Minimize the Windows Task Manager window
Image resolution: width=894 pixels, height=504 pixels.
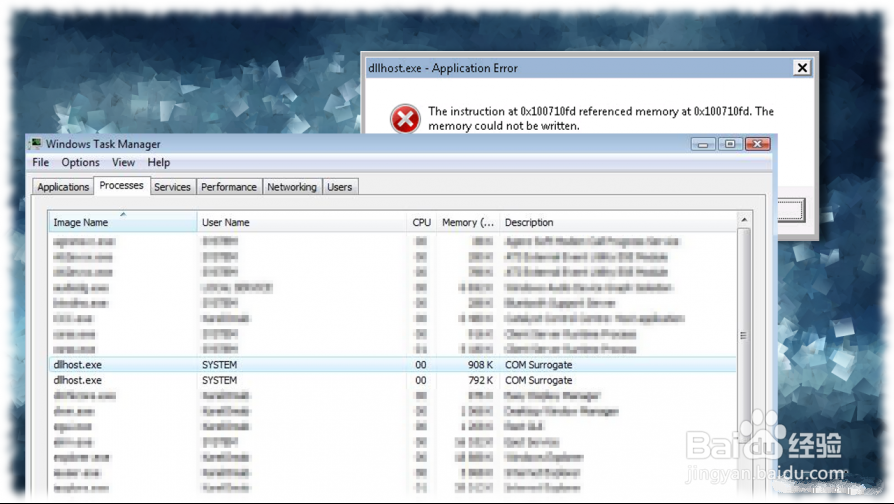pos(703,144)
